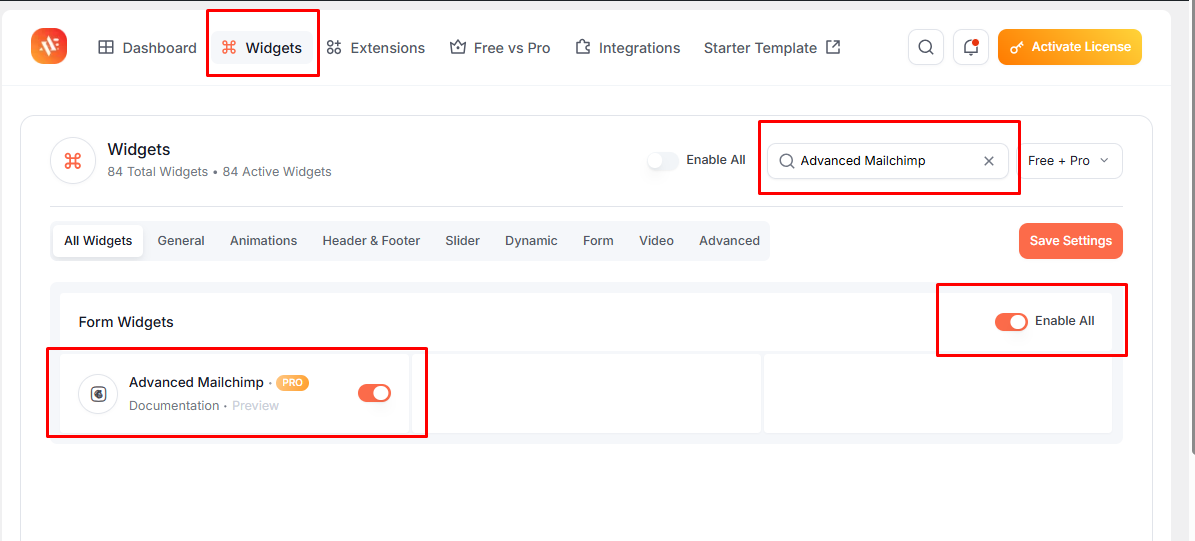Viewport: 1195px width, 541px height.
Task: Open Advanced Mailchimp Preview link
Action: (255, 405)
